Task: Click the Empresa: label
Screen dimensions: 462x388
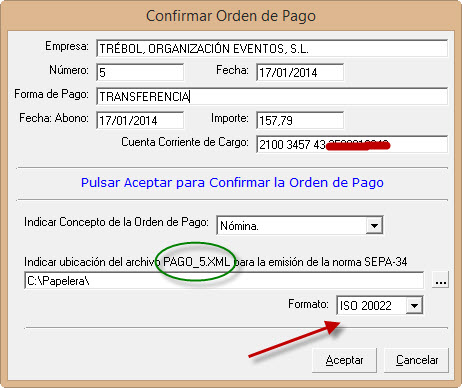Action: pyautogui.click(x=67, y=46)
